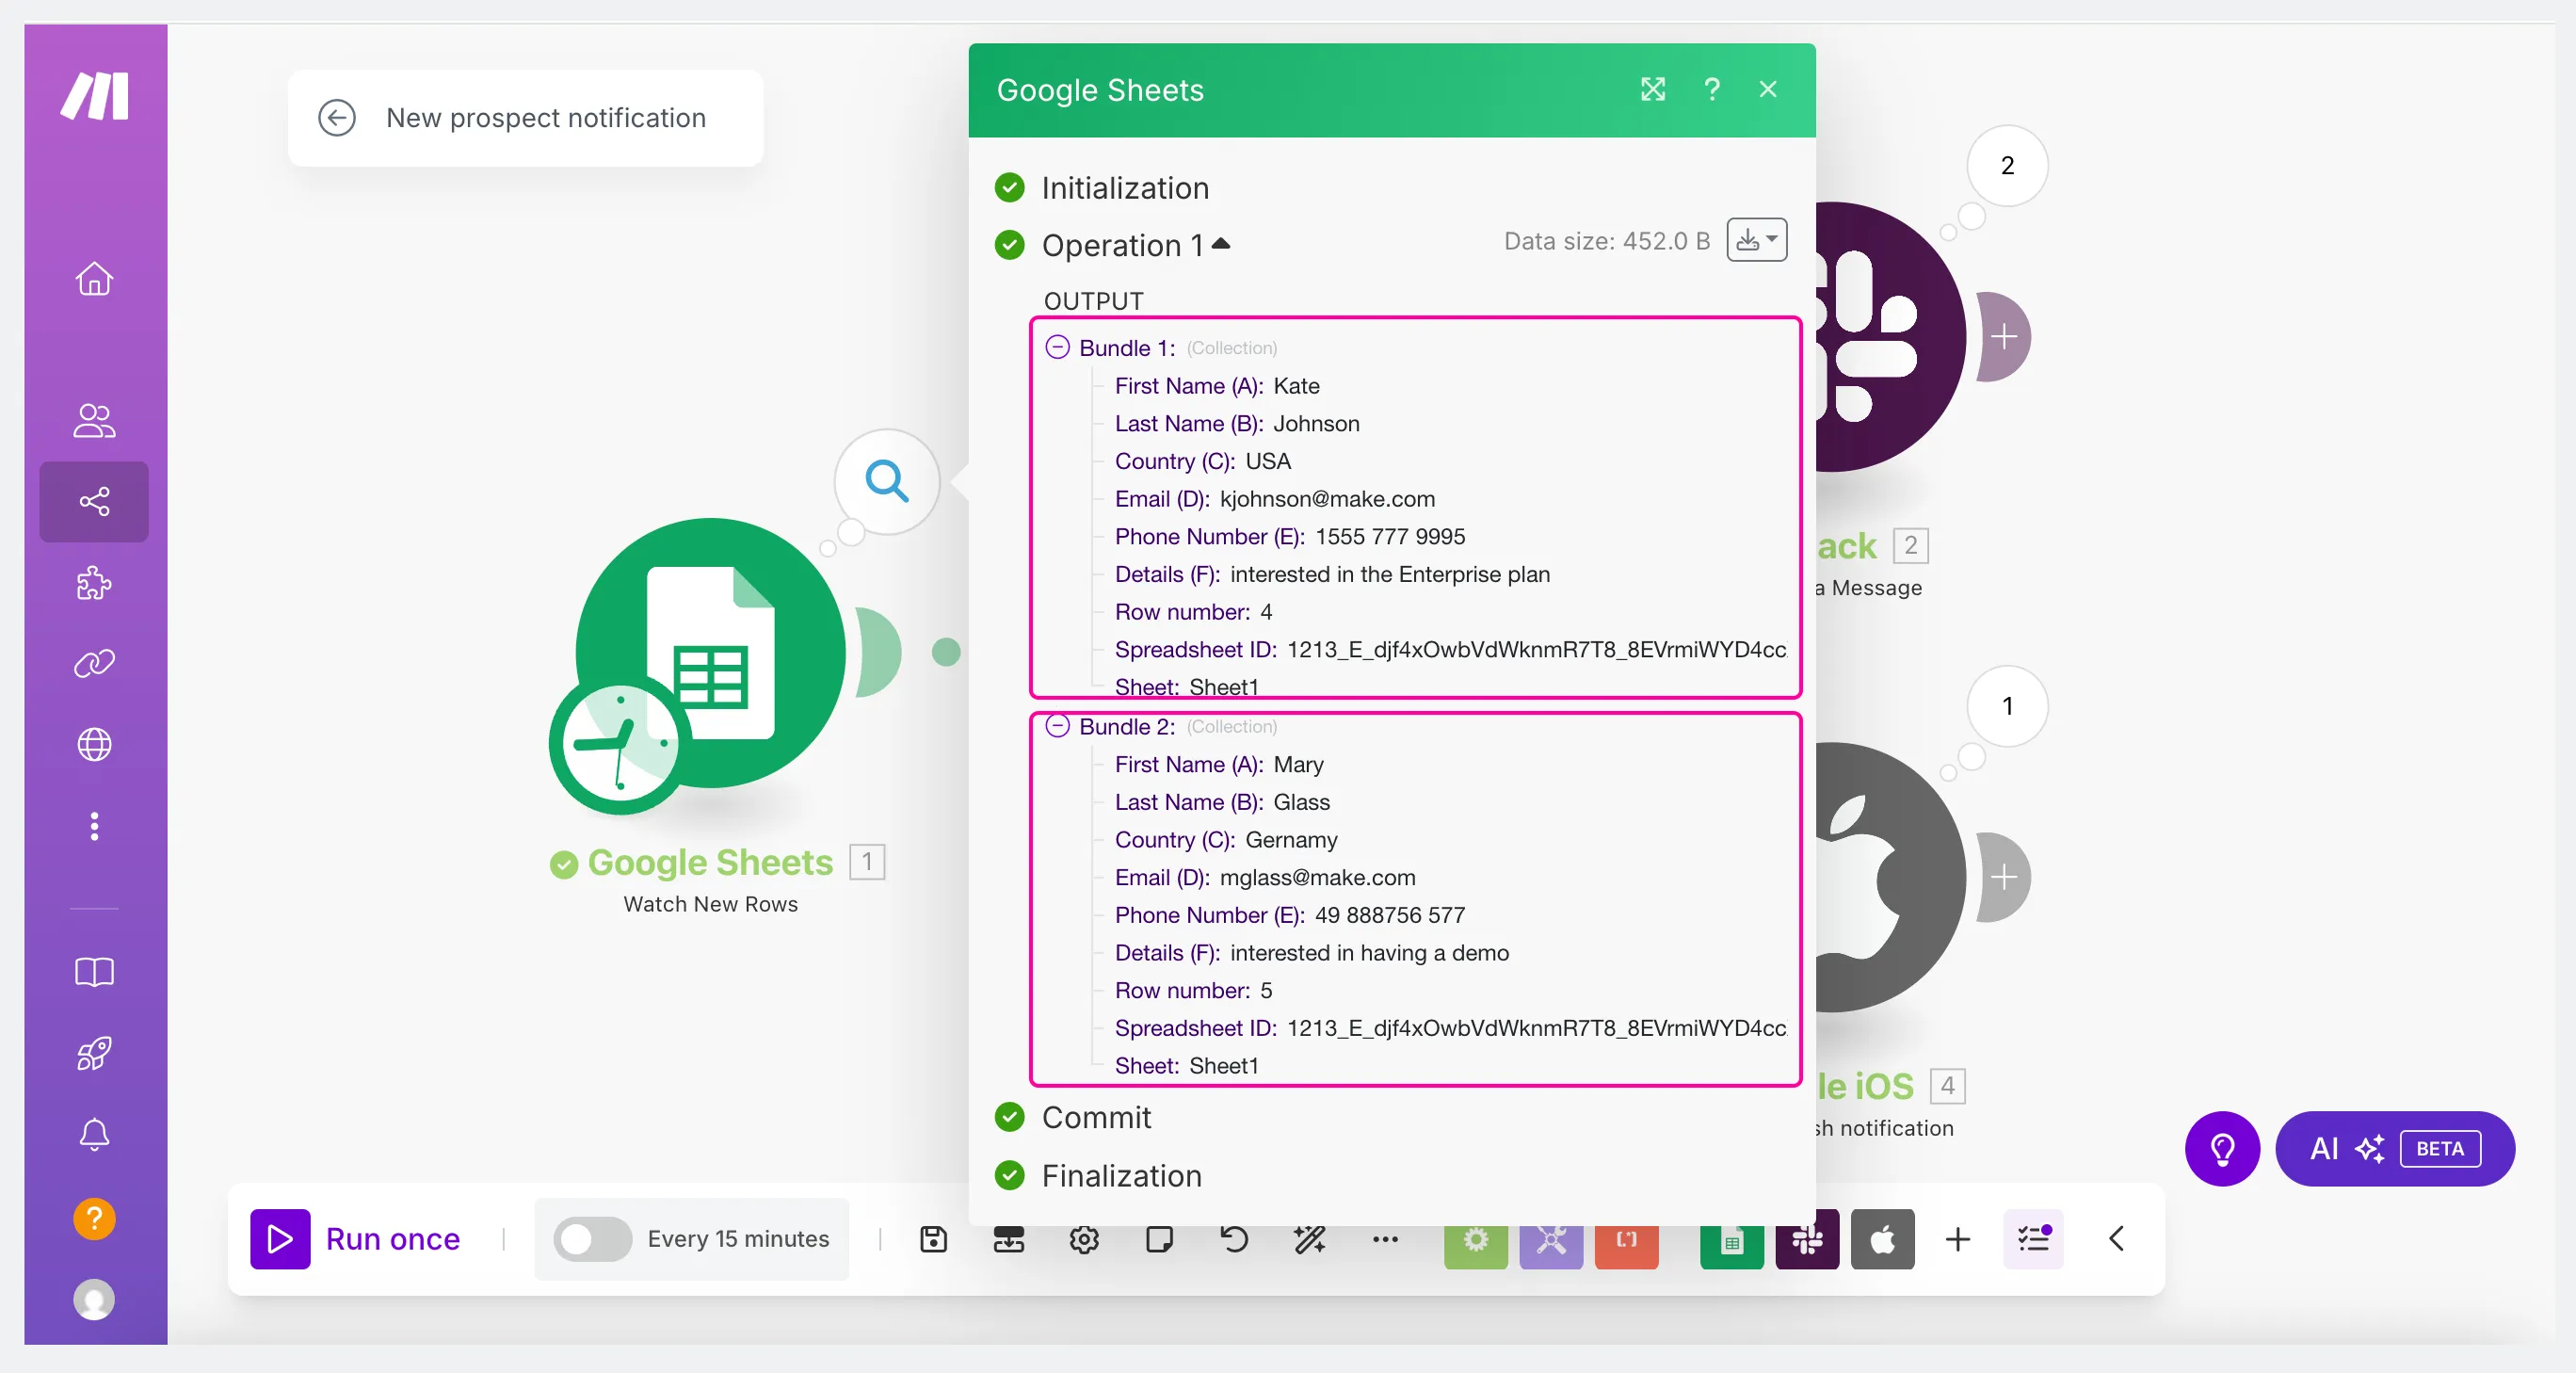Screen dimensions: 2576x1373
Task: Click the purple Tools tile in toolbar
Action: point(1551,1239)
